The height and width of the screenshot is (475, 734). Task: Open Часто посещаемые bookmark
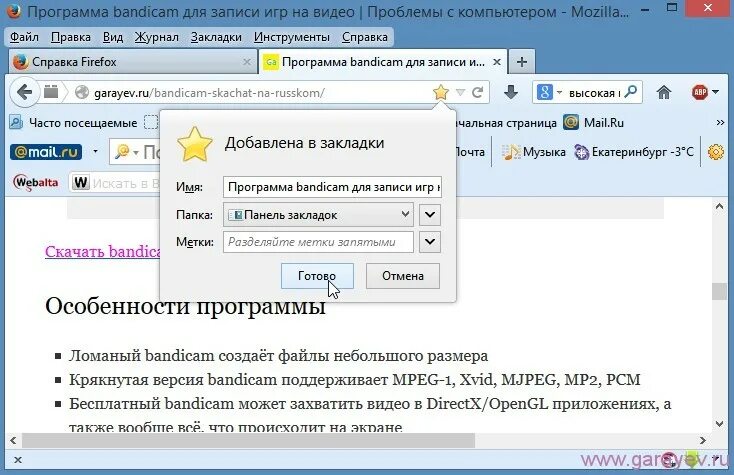click(x=73, y=123)
